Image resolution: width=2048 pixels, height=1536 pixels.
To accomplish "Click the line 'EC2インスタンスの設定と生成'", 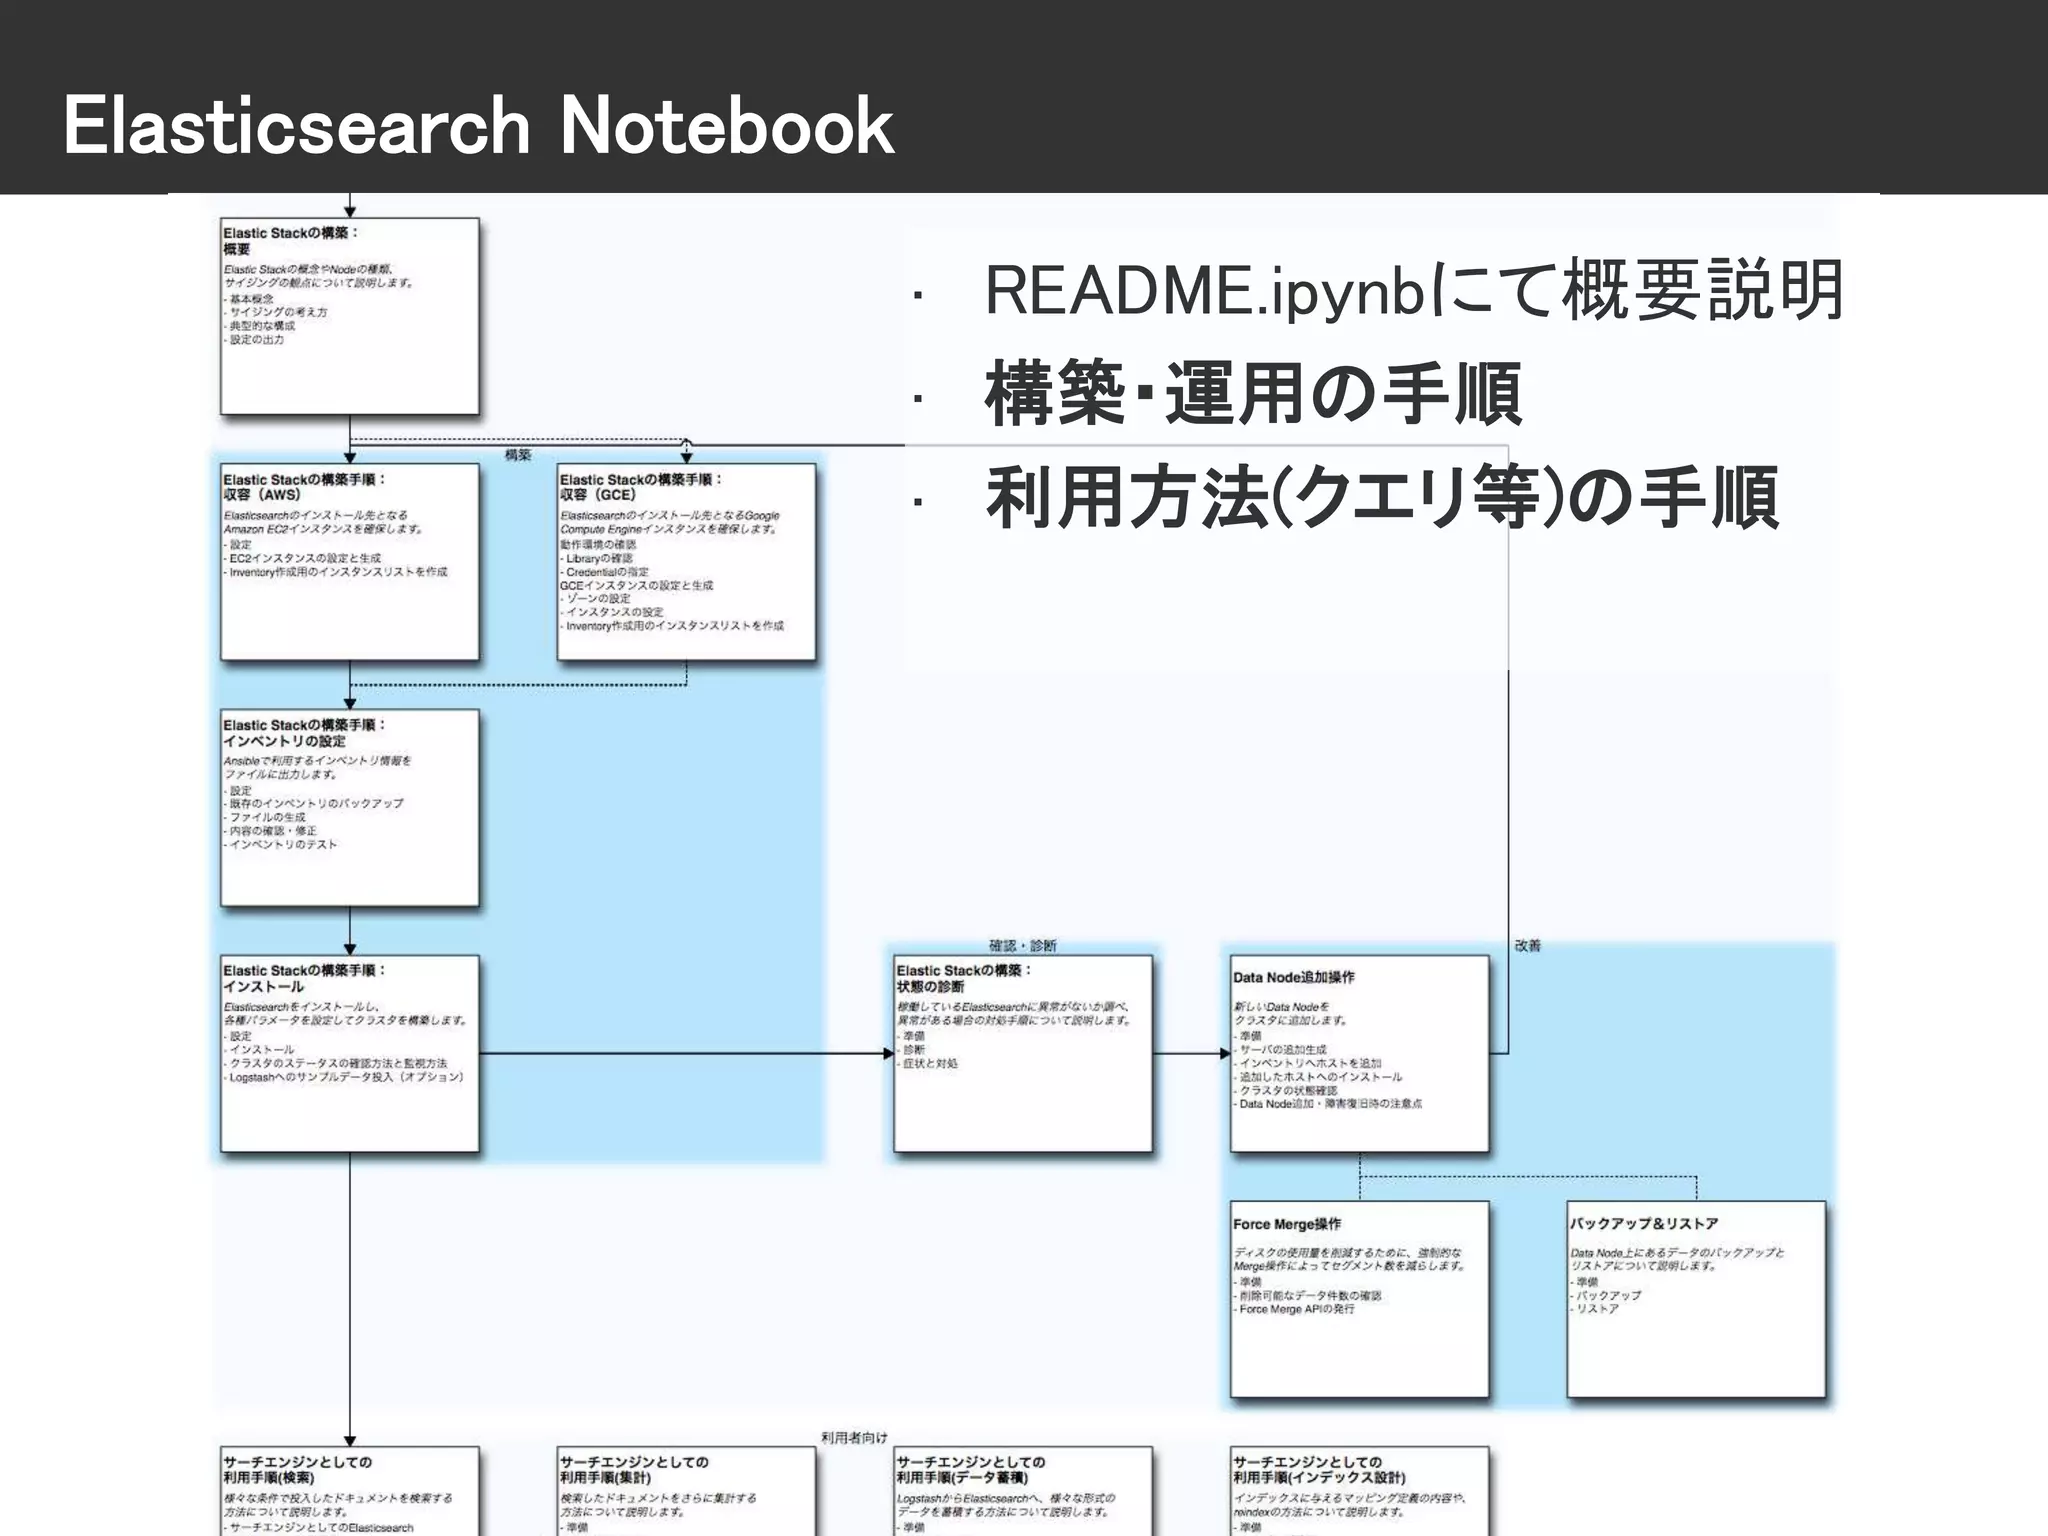I will [x=304, y=558].
